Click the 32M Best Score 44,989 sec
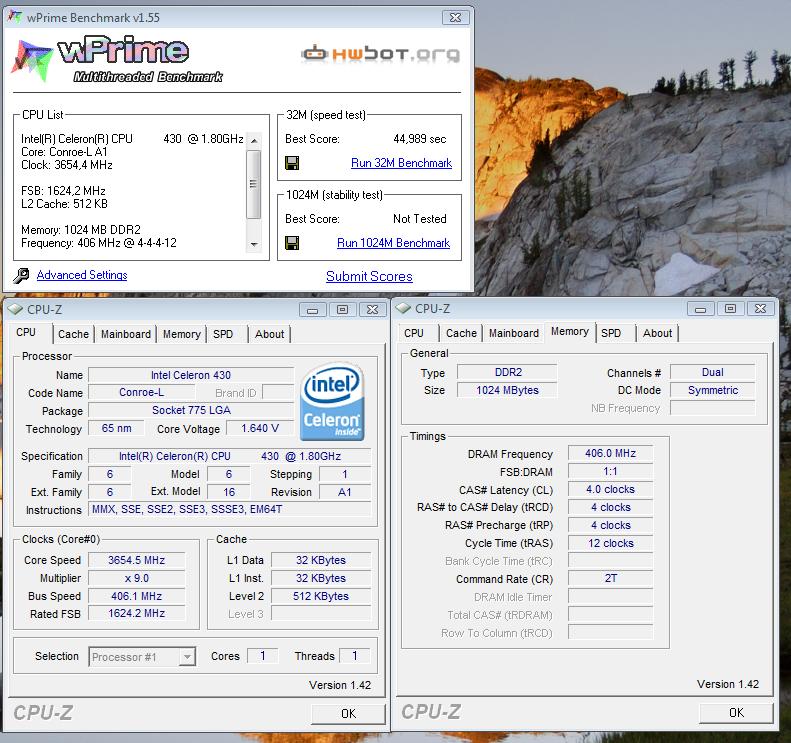This screenshot has width=791, height=743. coord(420,139)
